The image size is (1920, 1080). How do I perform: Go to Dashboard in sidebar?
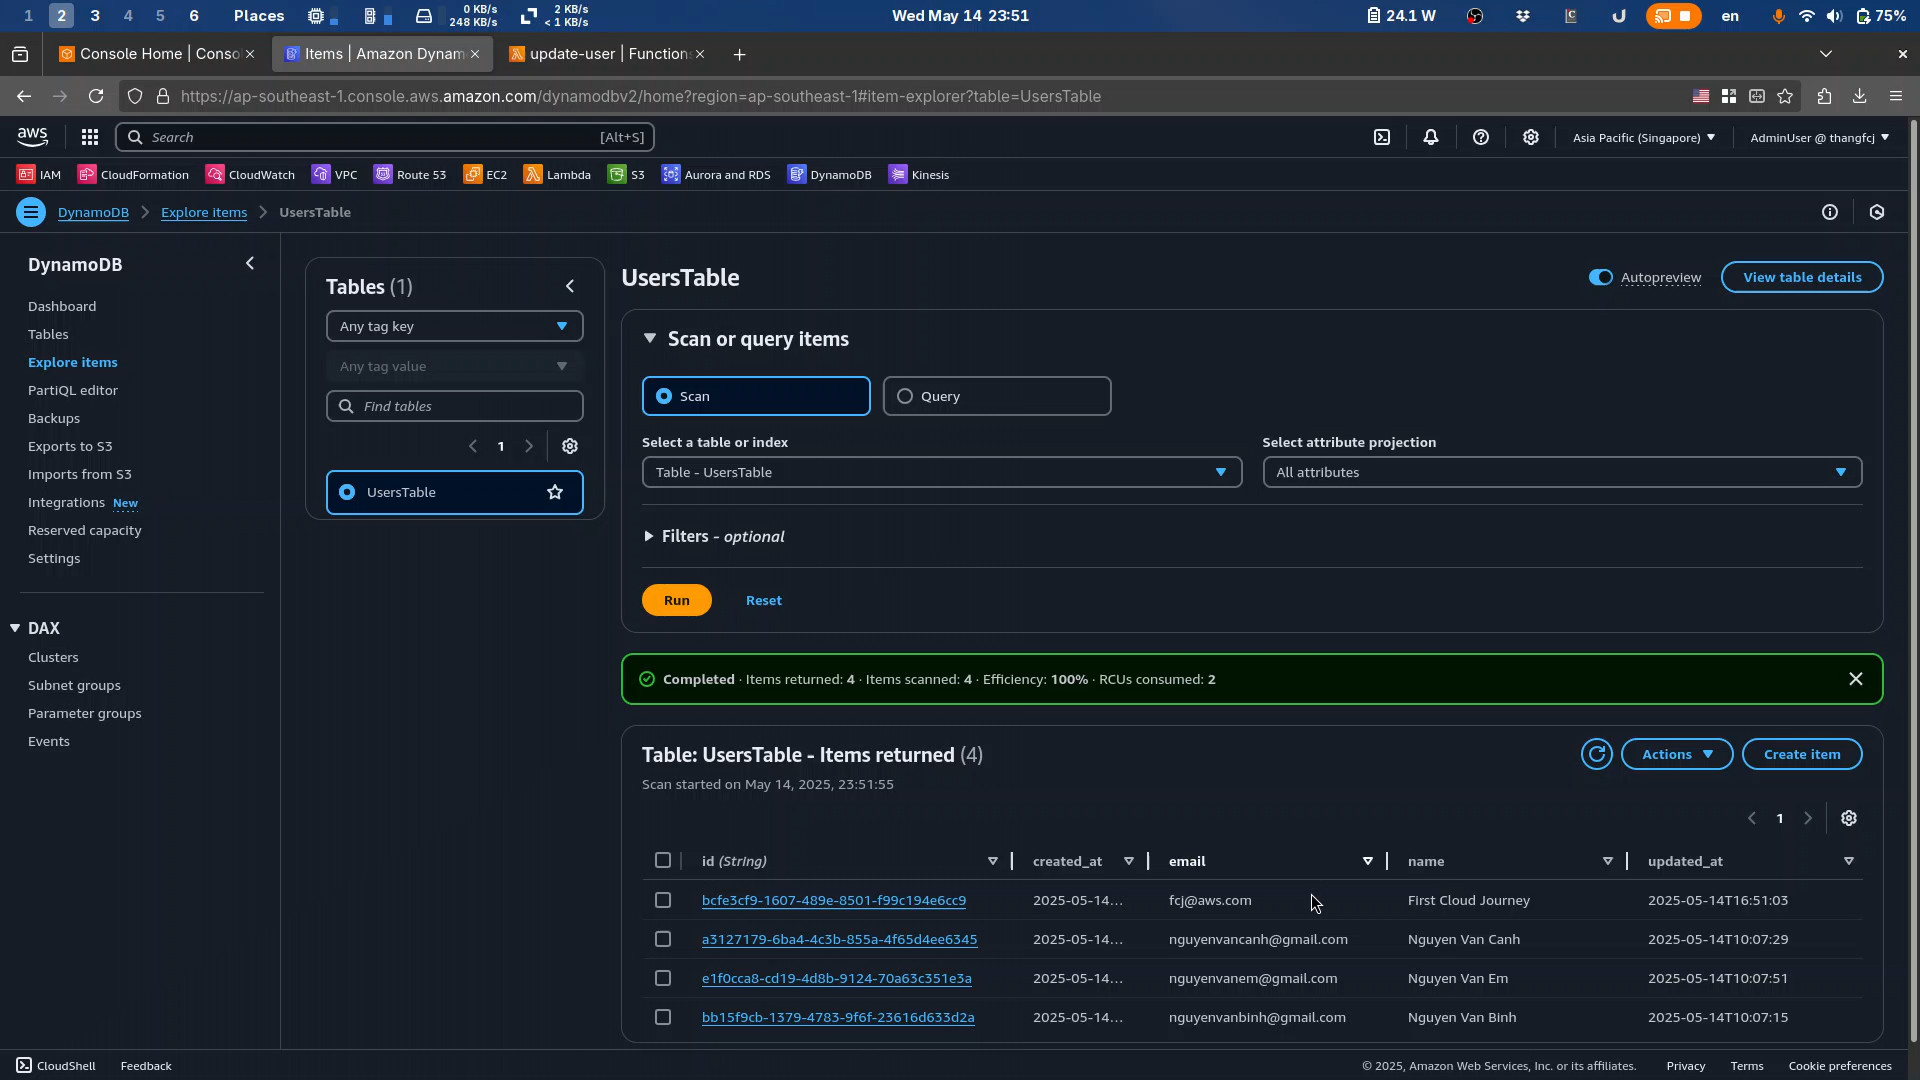tap(62, 306)
